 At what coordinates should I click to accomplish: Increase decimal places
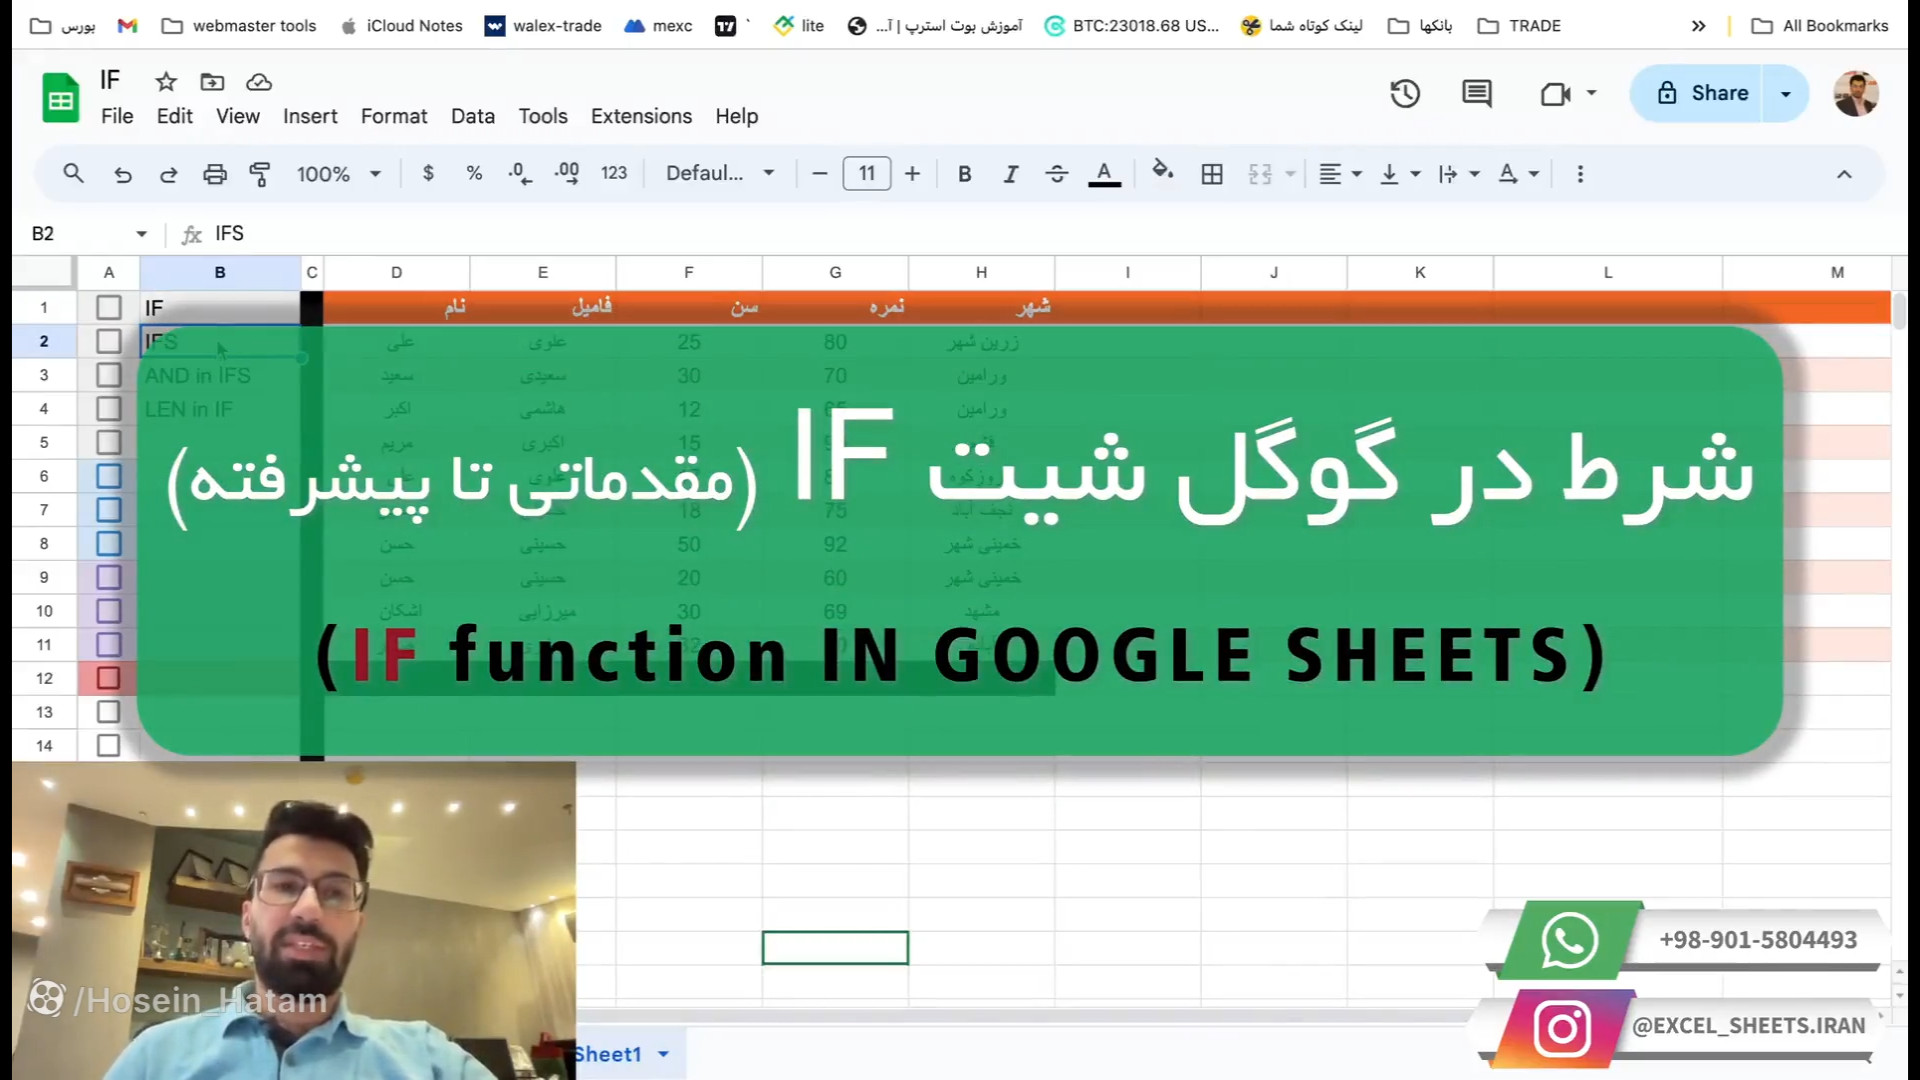[566, 173]
